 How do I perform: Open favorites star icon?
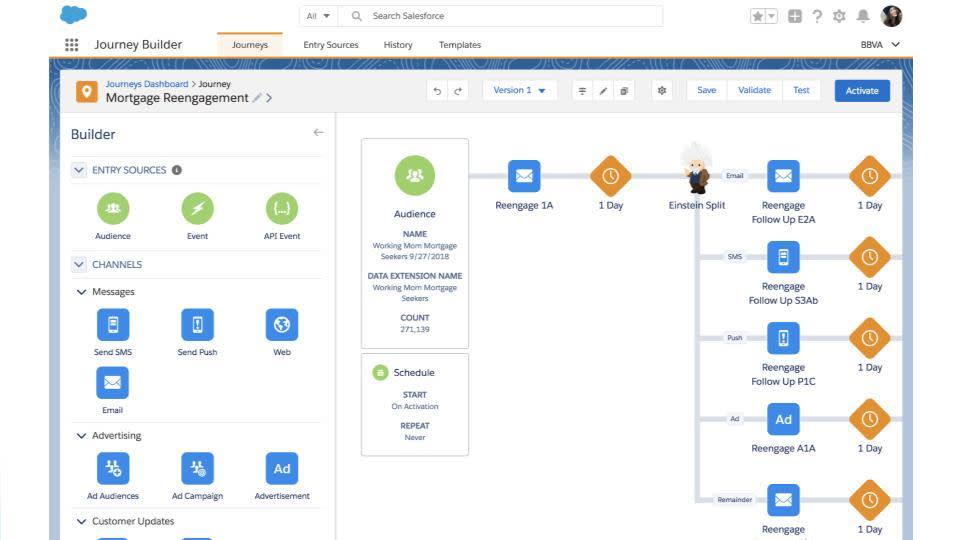(757, 16)
